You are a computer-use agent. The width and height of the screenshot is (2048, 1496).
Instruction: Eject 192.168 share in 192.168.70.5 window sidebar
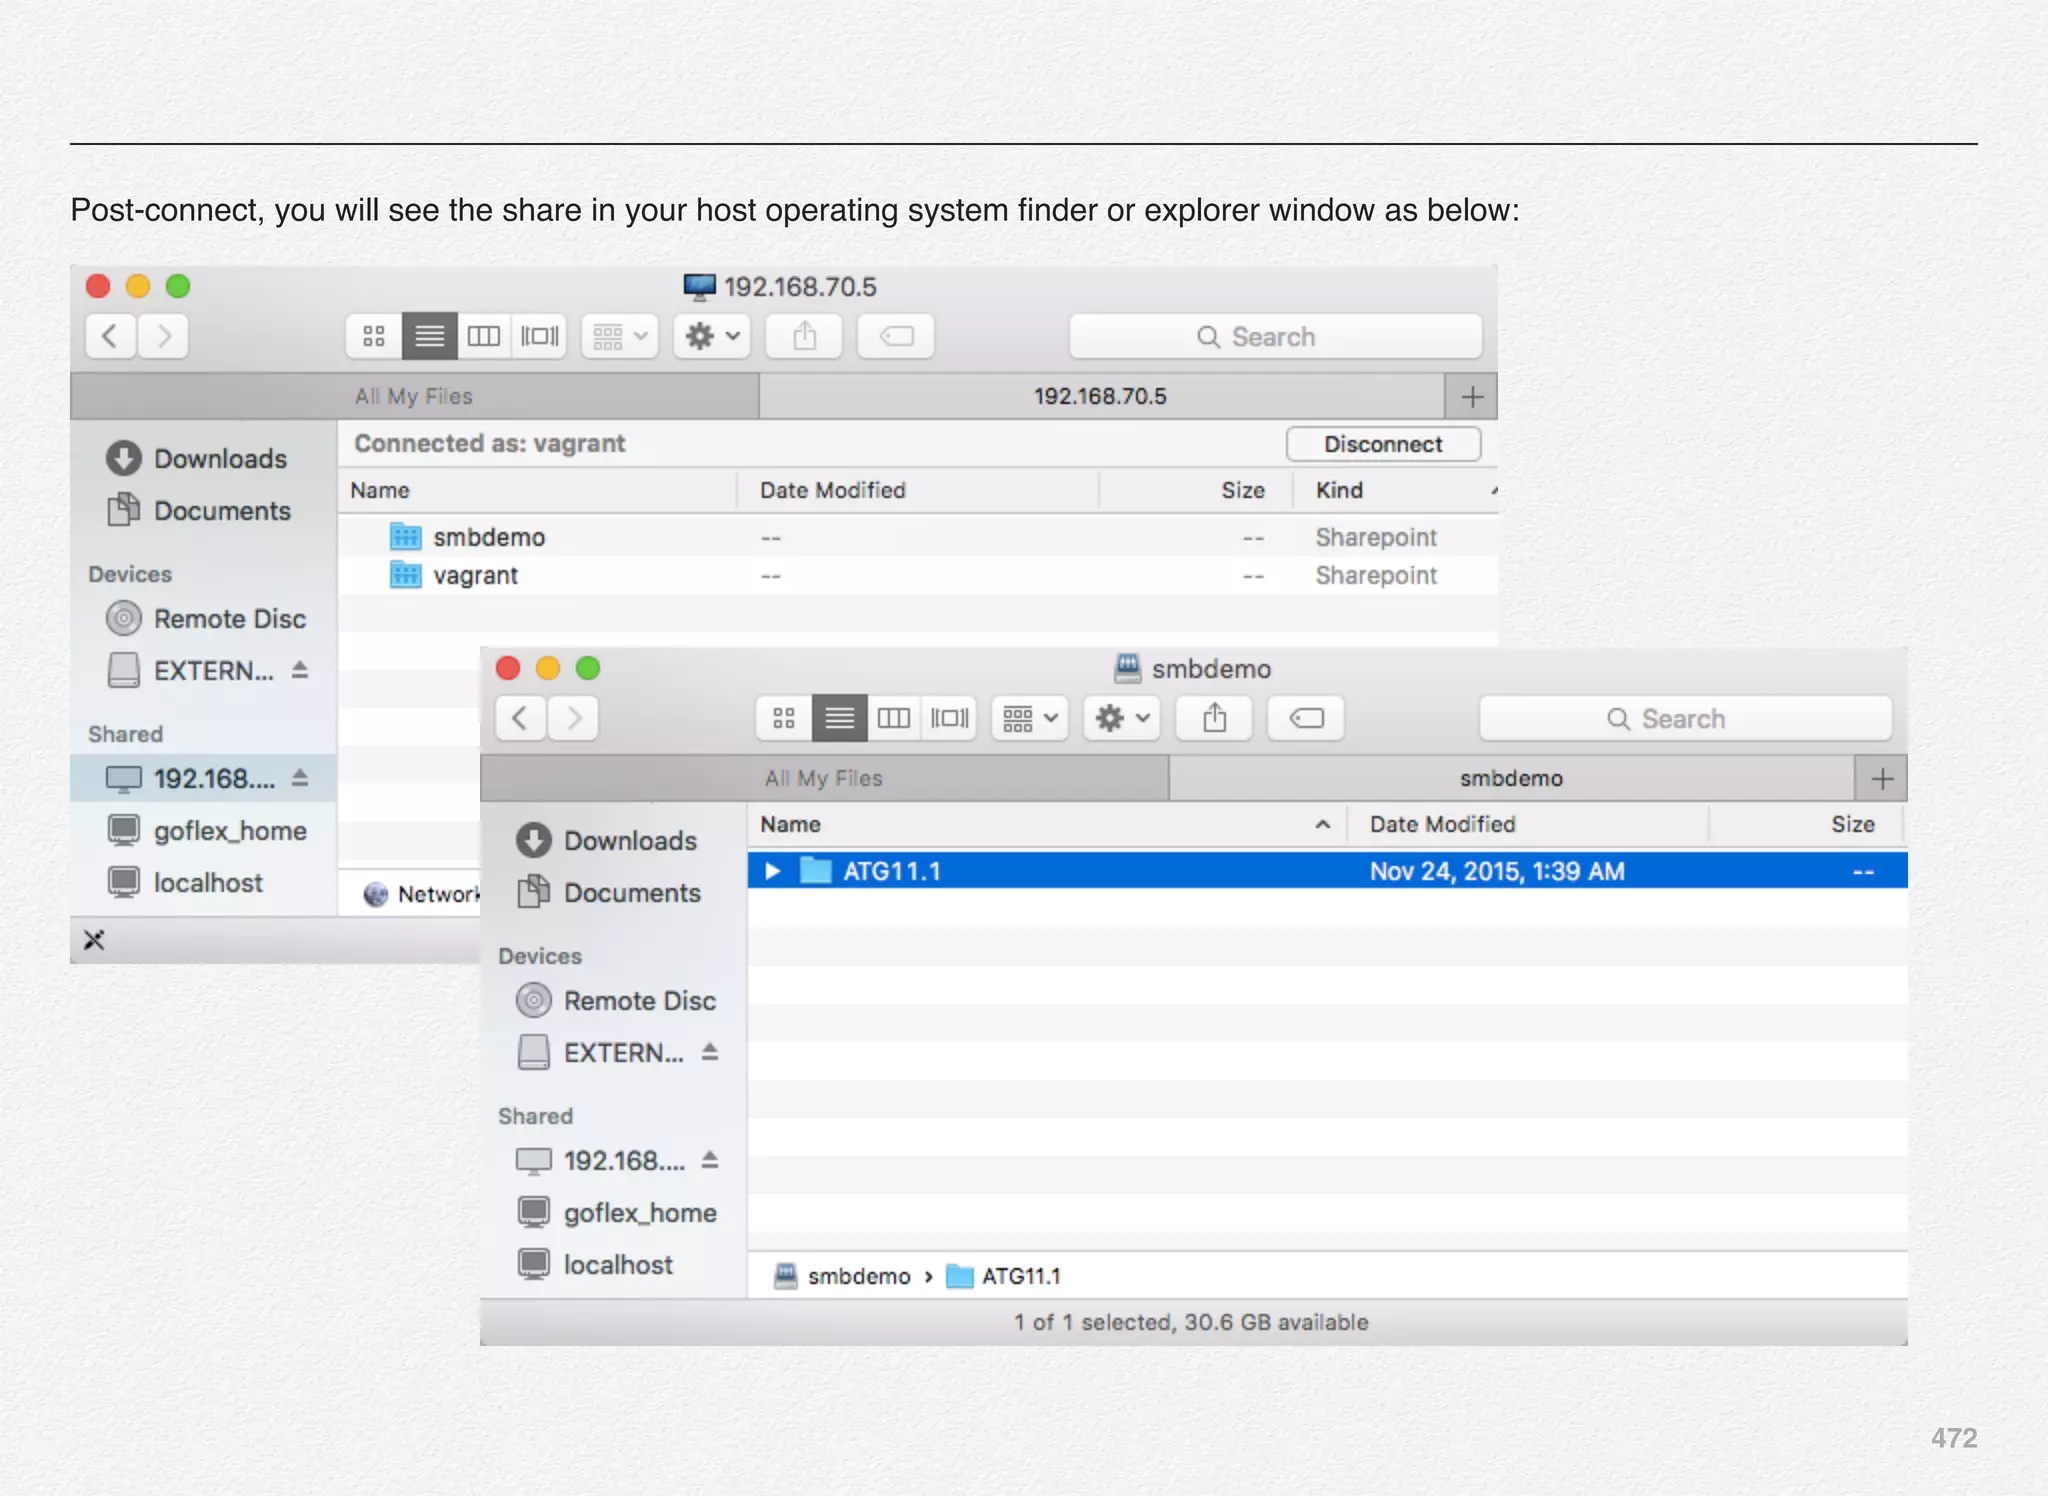300,778
